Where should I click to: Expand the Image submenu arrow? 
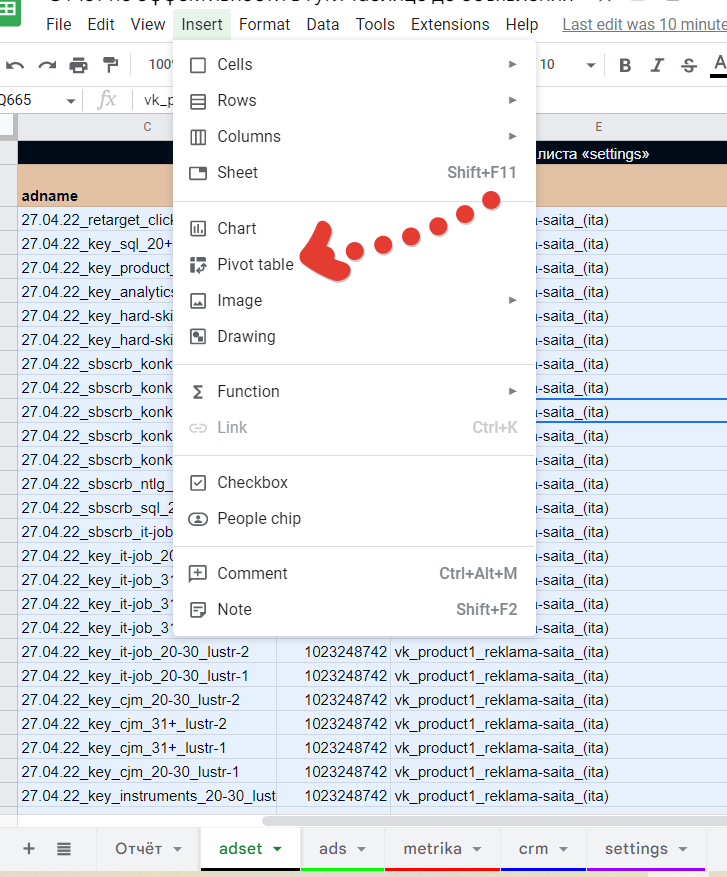coord(512,300)
